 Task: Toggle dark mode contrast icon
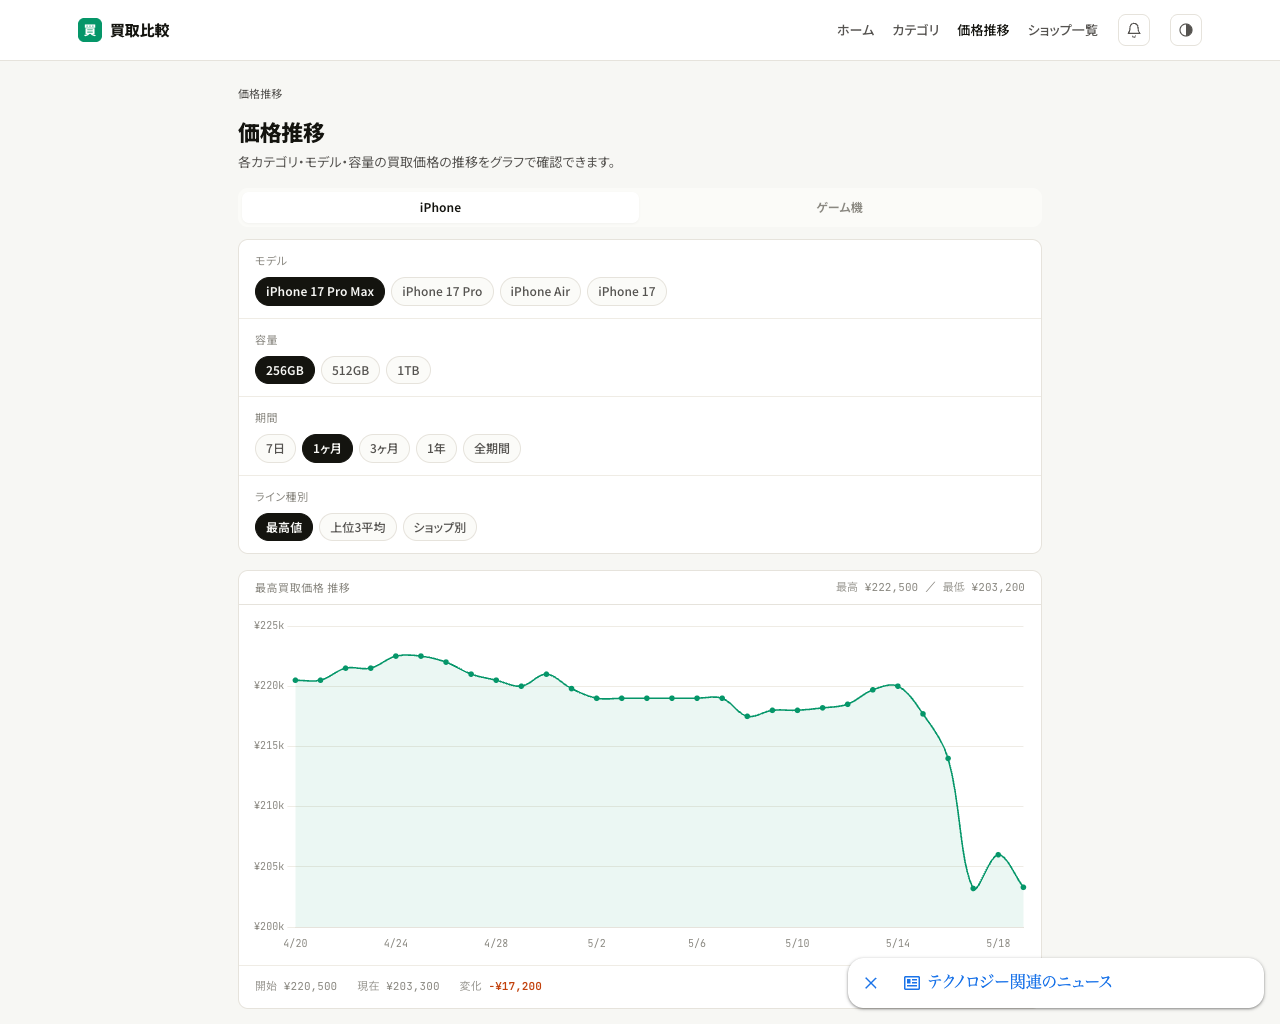point(1186,30)
